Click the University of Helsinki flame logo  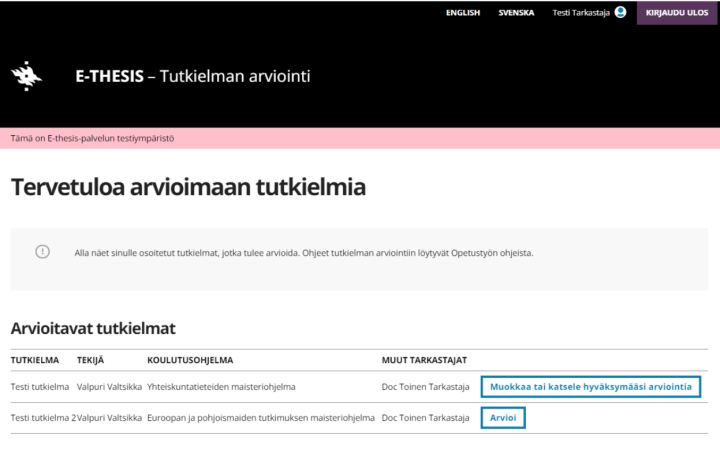(x=27, y=76)
